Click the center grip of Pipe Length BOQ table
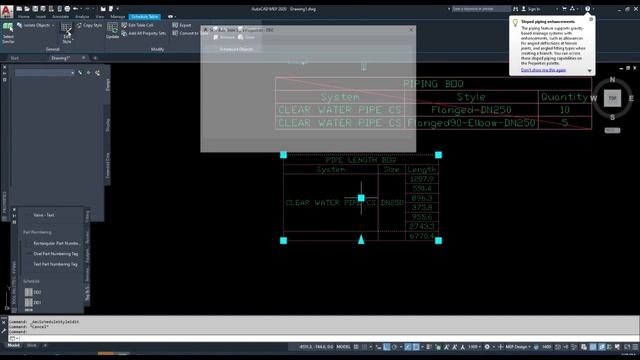This screenshot has height=360, width=640. (x=361, y=198)
